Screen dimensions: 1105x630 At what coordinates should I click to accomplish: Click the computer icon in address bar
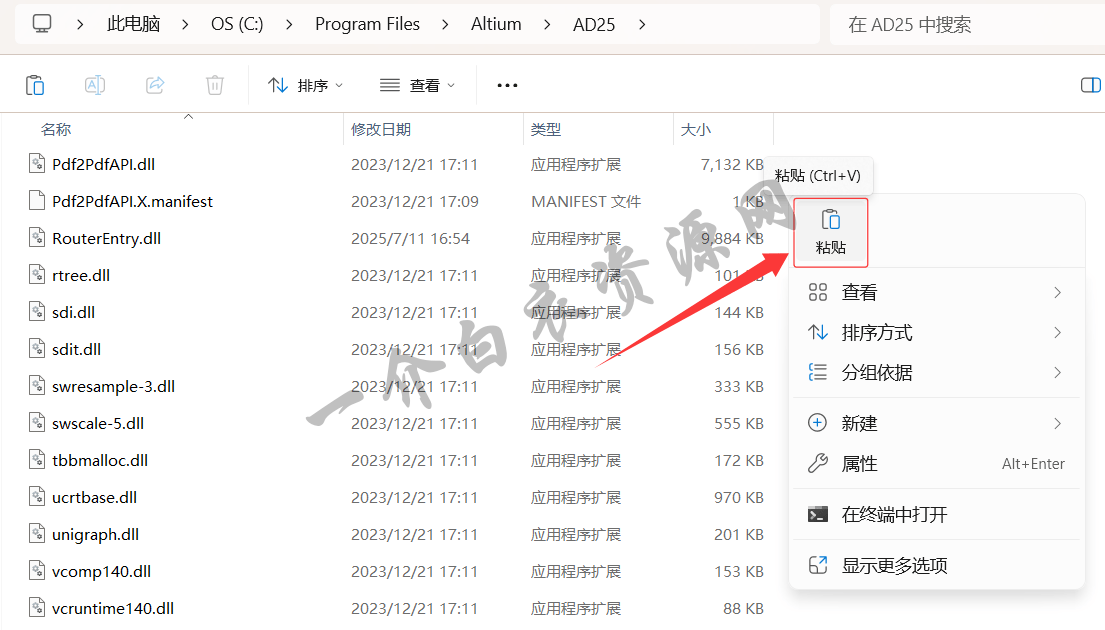click(x=42, y=24)
